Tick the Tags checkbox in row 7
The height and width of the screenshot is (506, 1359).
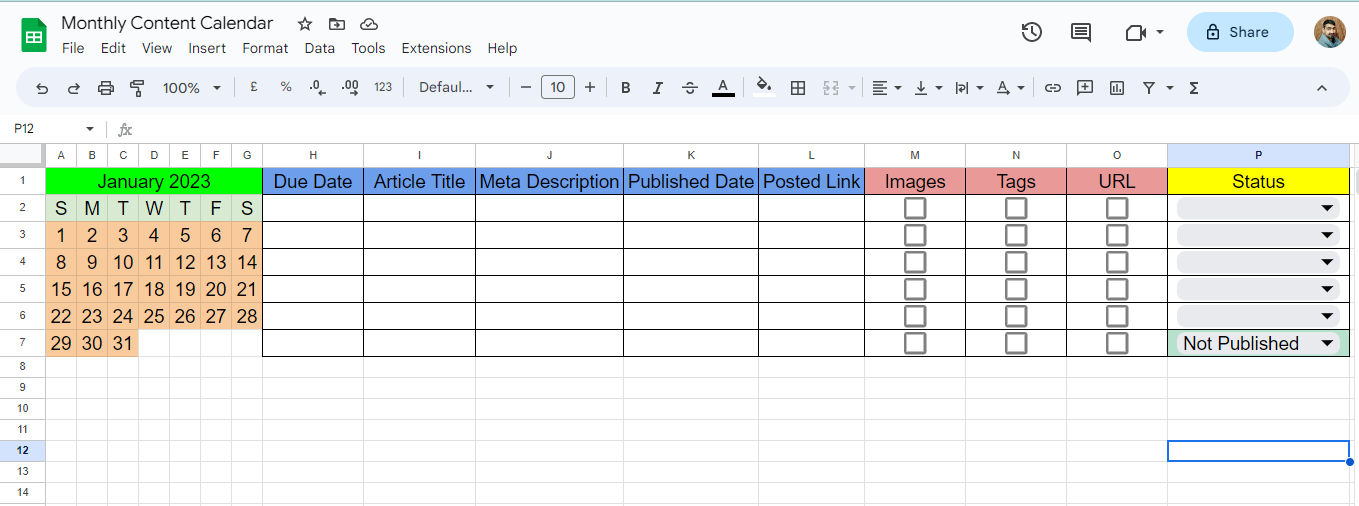(1016, 343)
